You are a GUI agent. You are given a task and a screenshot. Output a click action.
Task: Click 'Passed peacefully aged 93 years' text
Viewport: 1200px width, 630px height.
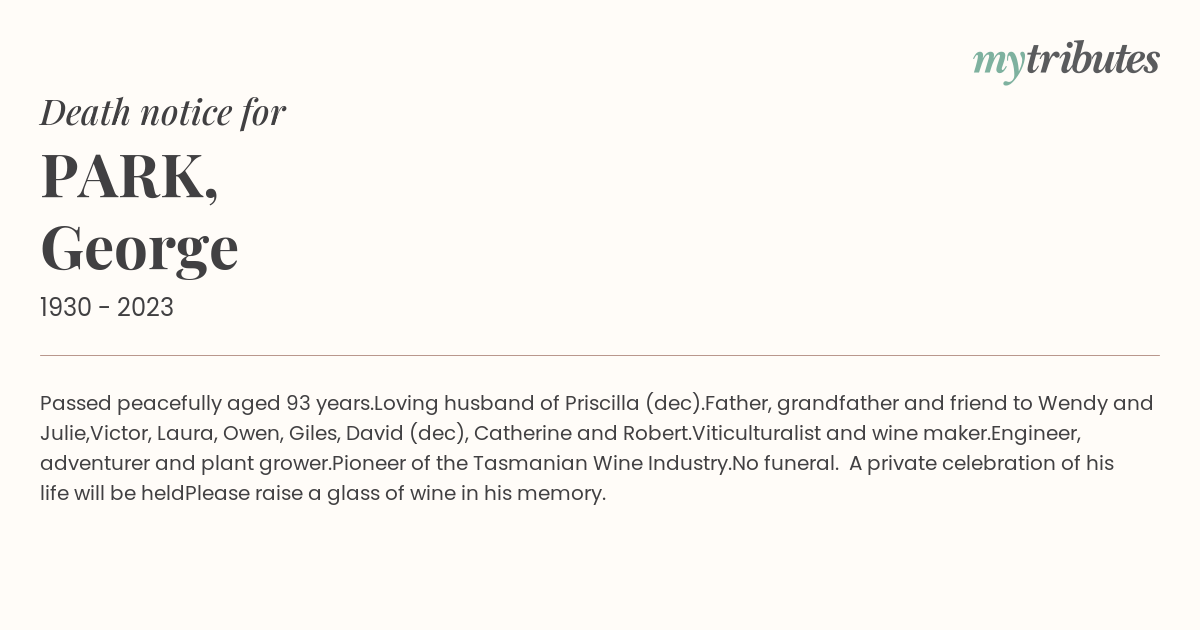tap(205, 404)
